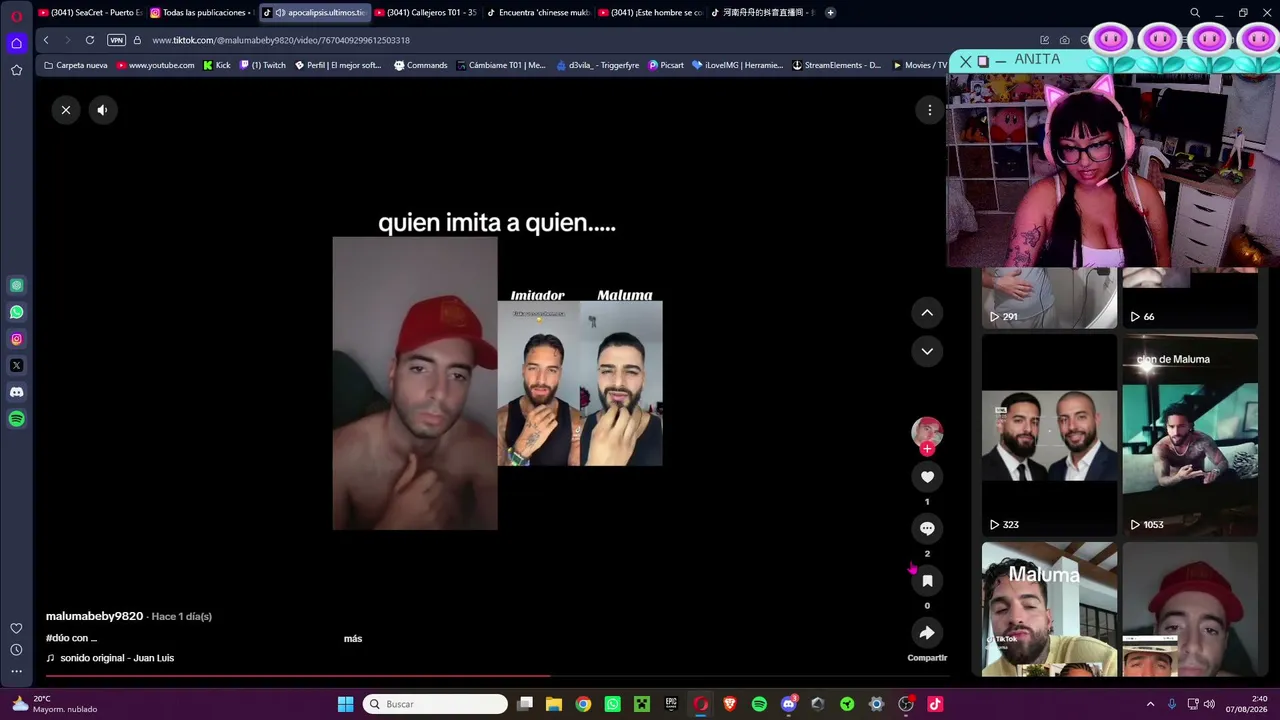
Task: Toggle the VPN badge in address bar
Action: (116, 40)
